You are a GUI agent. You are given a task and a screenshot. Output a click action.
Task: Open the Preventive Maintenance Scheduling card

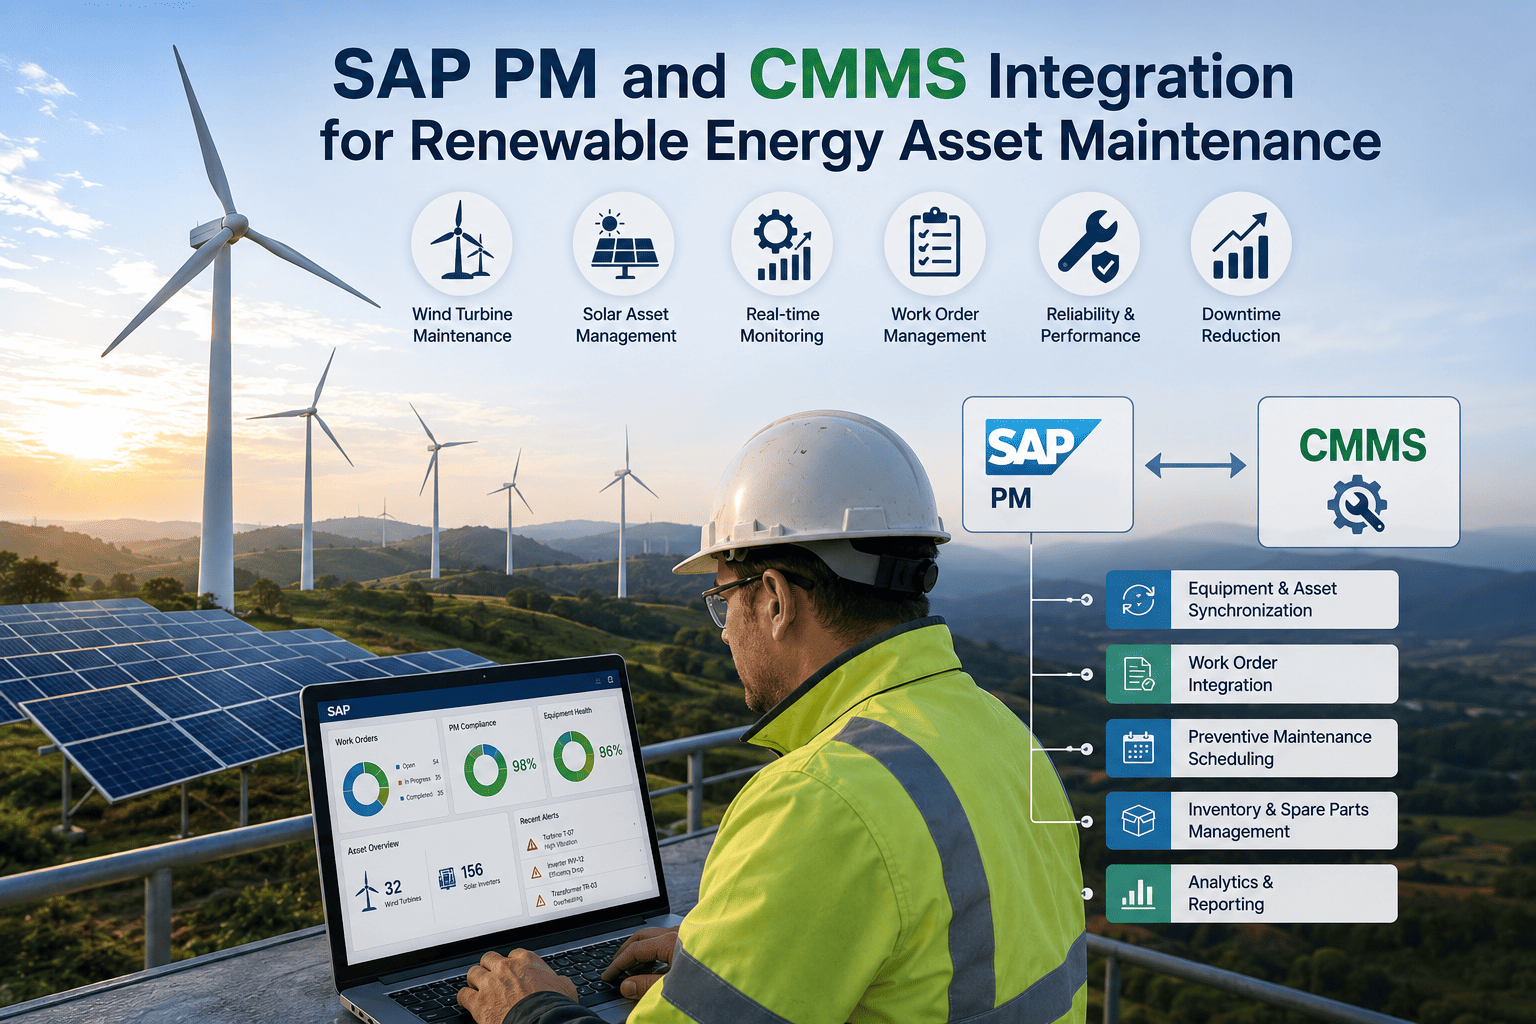[x=1252, y=748]
